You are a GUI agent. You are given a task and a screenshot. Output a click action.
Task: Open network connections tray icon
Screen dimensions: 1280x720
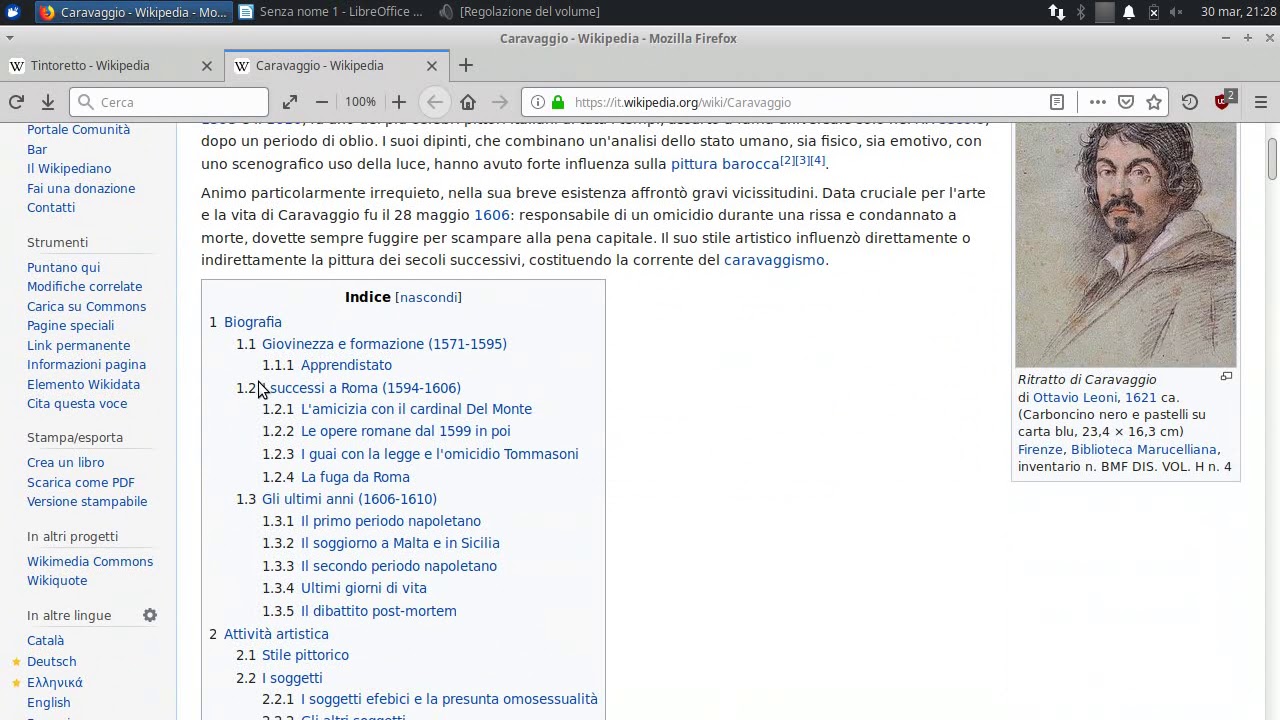1057,12
